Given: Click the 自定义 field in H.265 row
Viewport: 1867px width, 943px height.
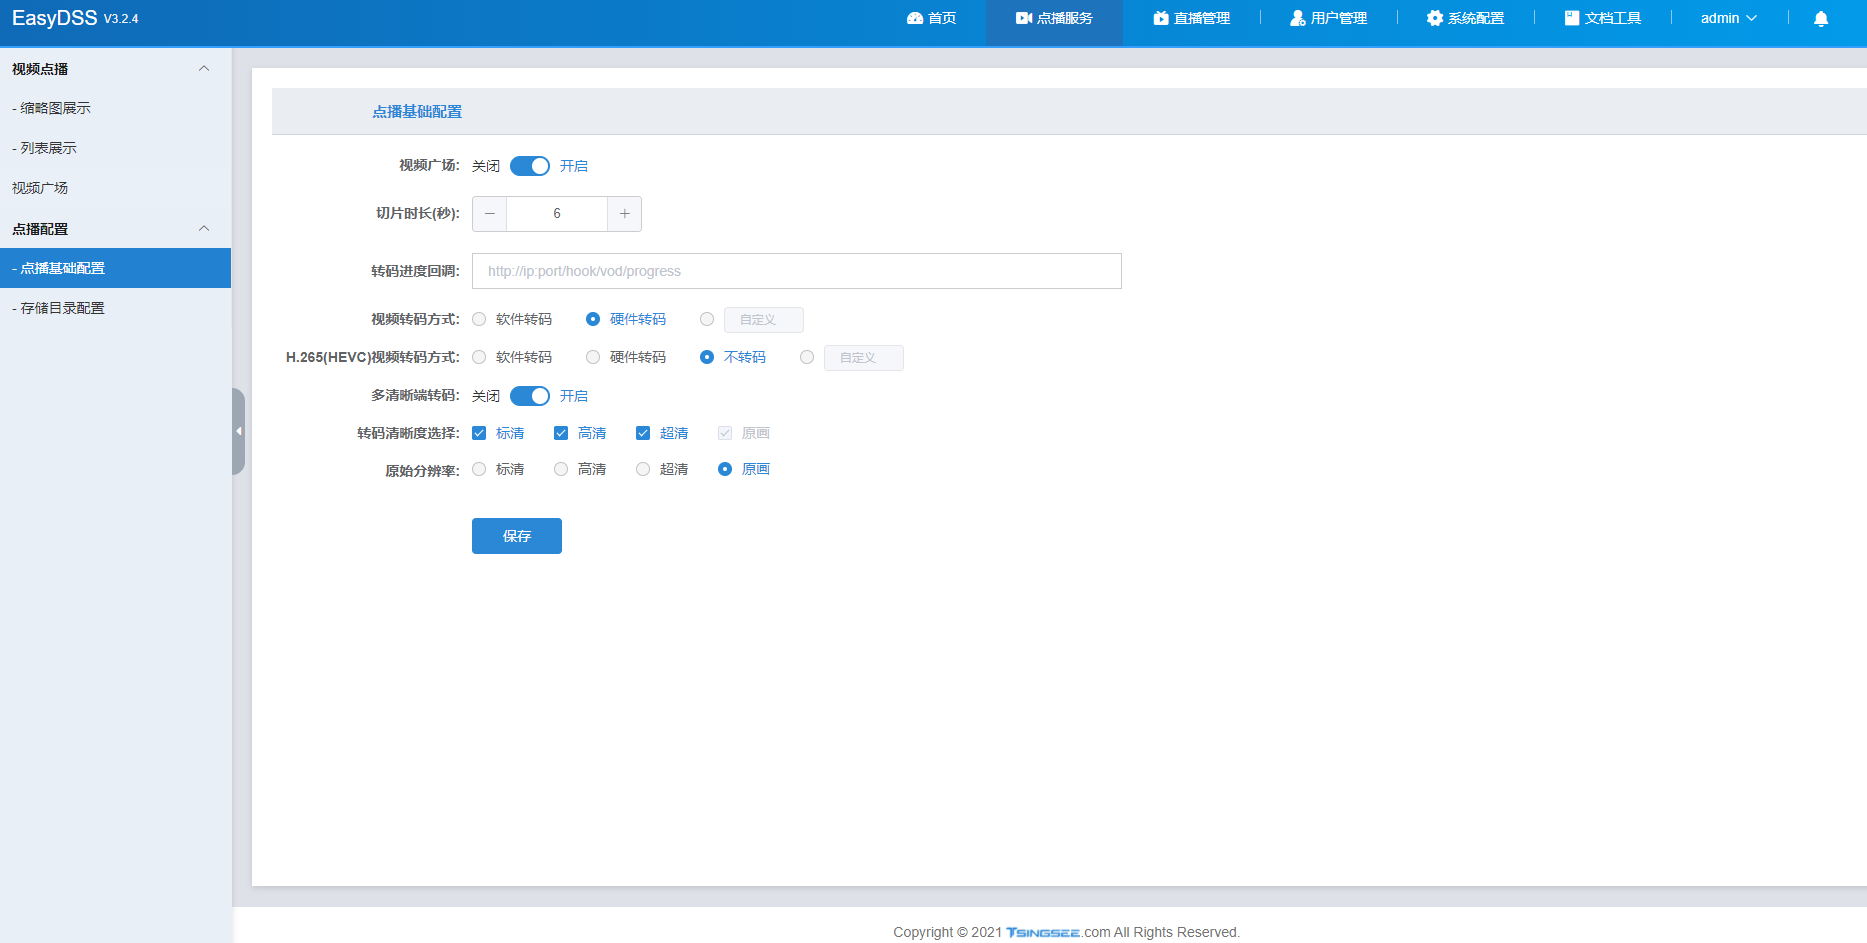Looking at the screenshot, I should 864,358.
